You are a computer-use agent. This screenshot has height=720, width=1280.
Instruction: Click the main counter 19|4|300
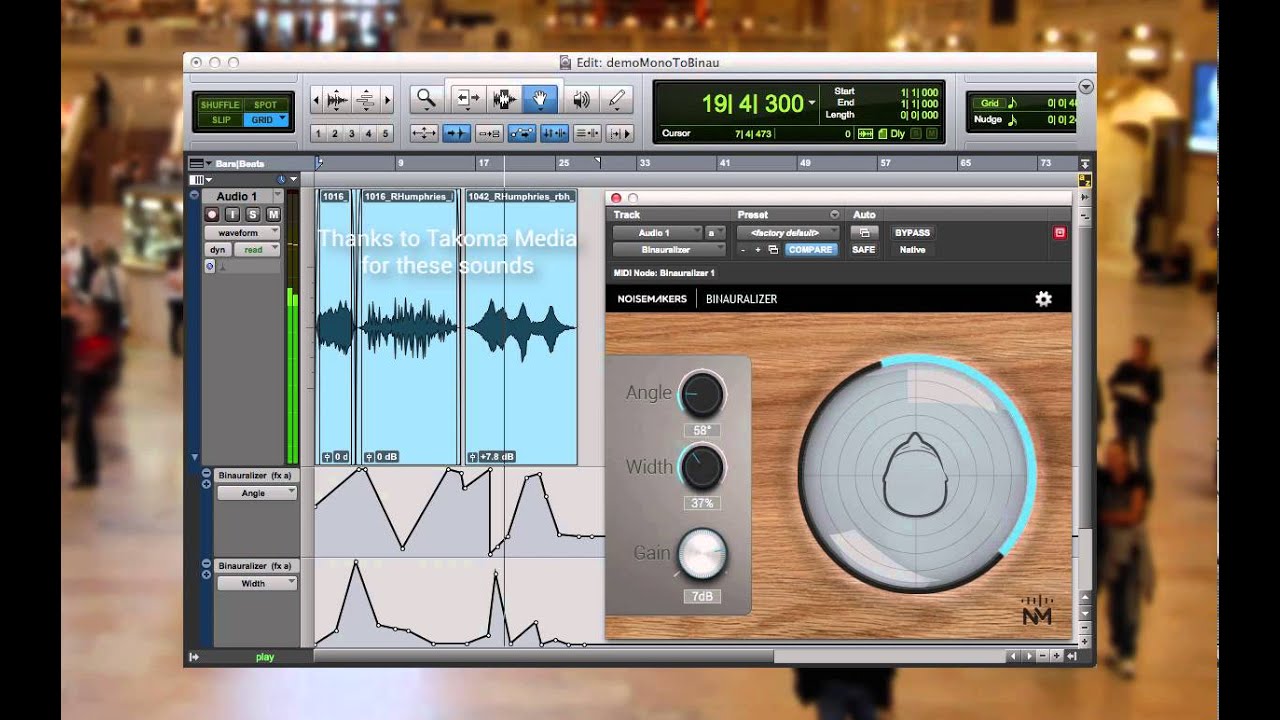pyautogui.click(x=752, y=103)
